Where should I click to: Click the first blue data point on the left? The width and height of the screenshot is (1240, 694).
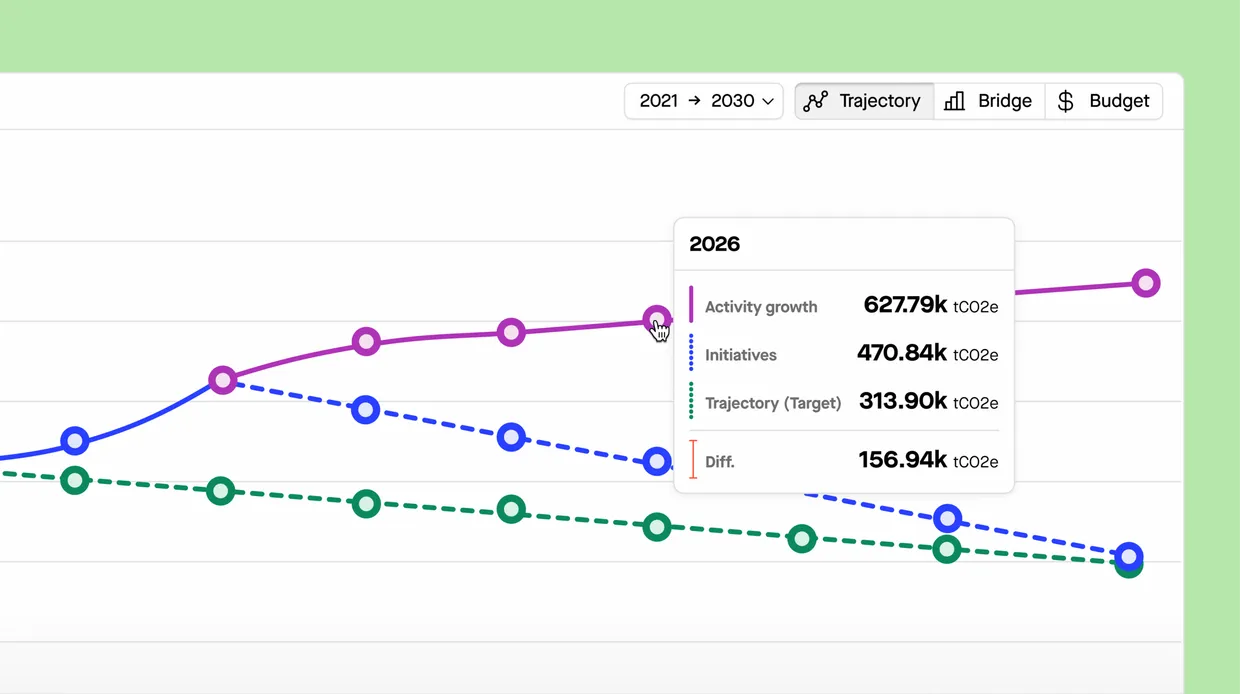75,440
